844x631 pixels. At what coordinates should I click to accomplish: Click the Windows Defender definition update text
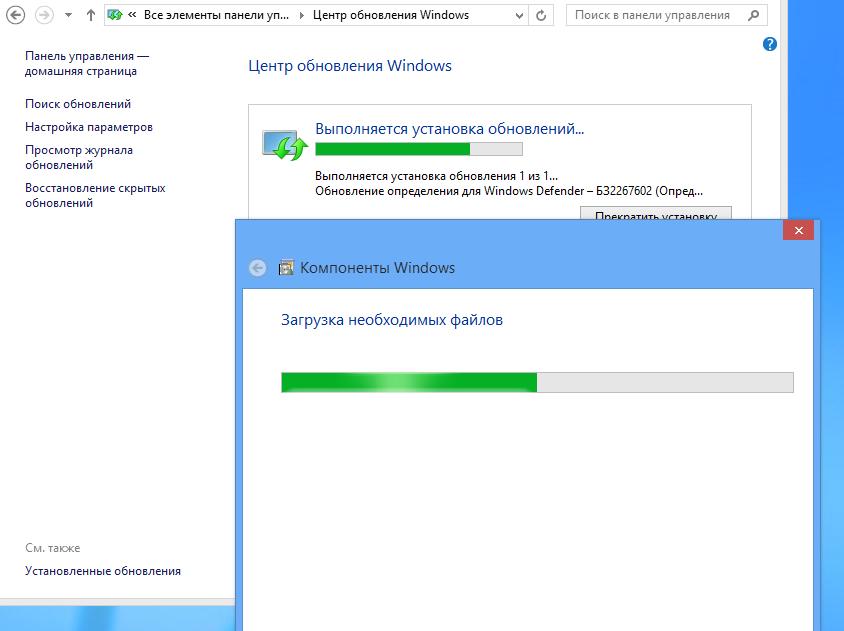[x=509, y=191]
